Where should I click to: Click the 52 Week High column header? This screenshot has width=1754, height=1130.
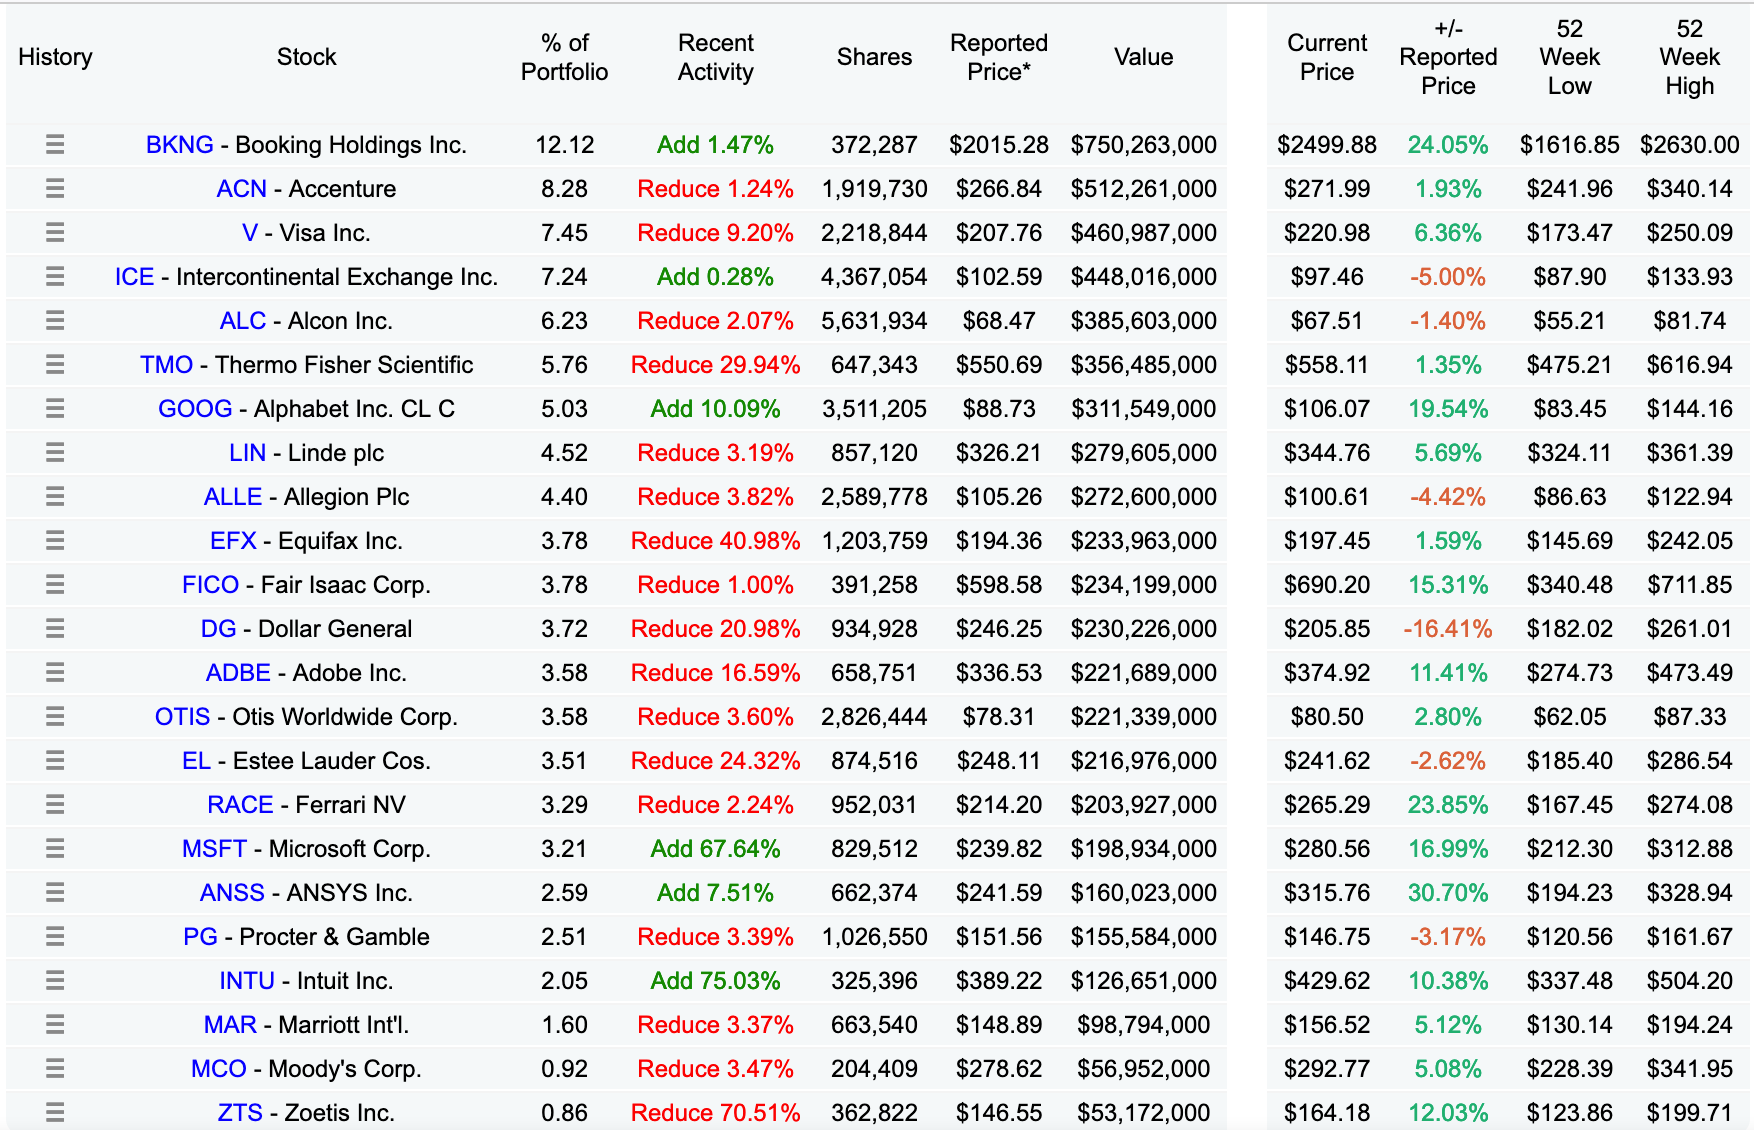point(1690,57)
